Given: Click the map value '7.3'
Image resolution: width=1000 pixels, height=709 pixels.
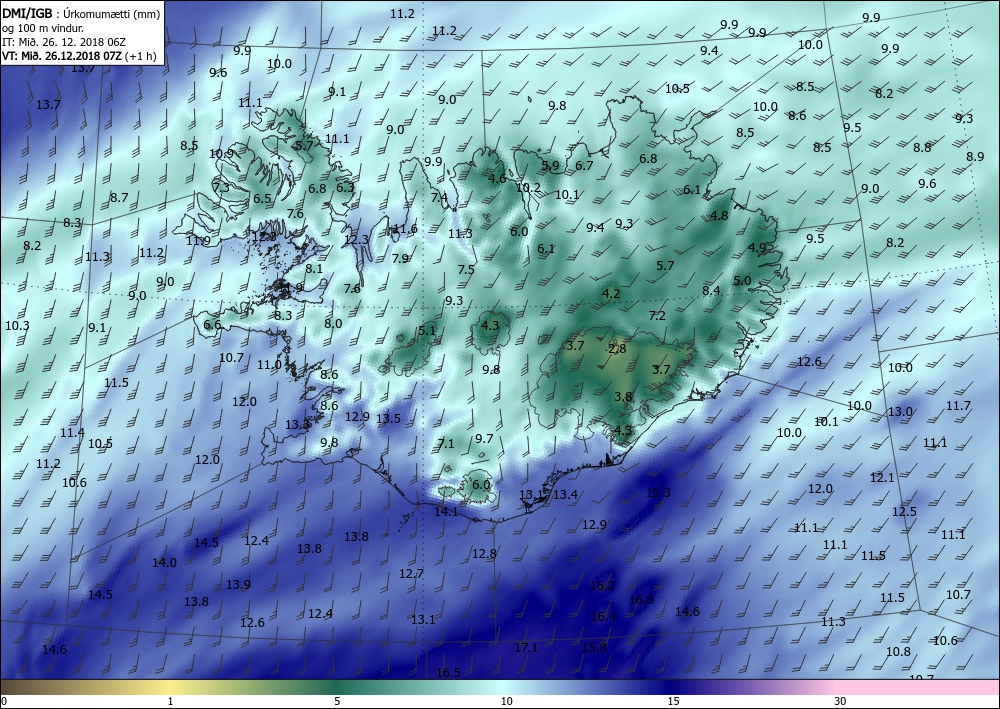Looking at the screenshot, I should [221, 187].
